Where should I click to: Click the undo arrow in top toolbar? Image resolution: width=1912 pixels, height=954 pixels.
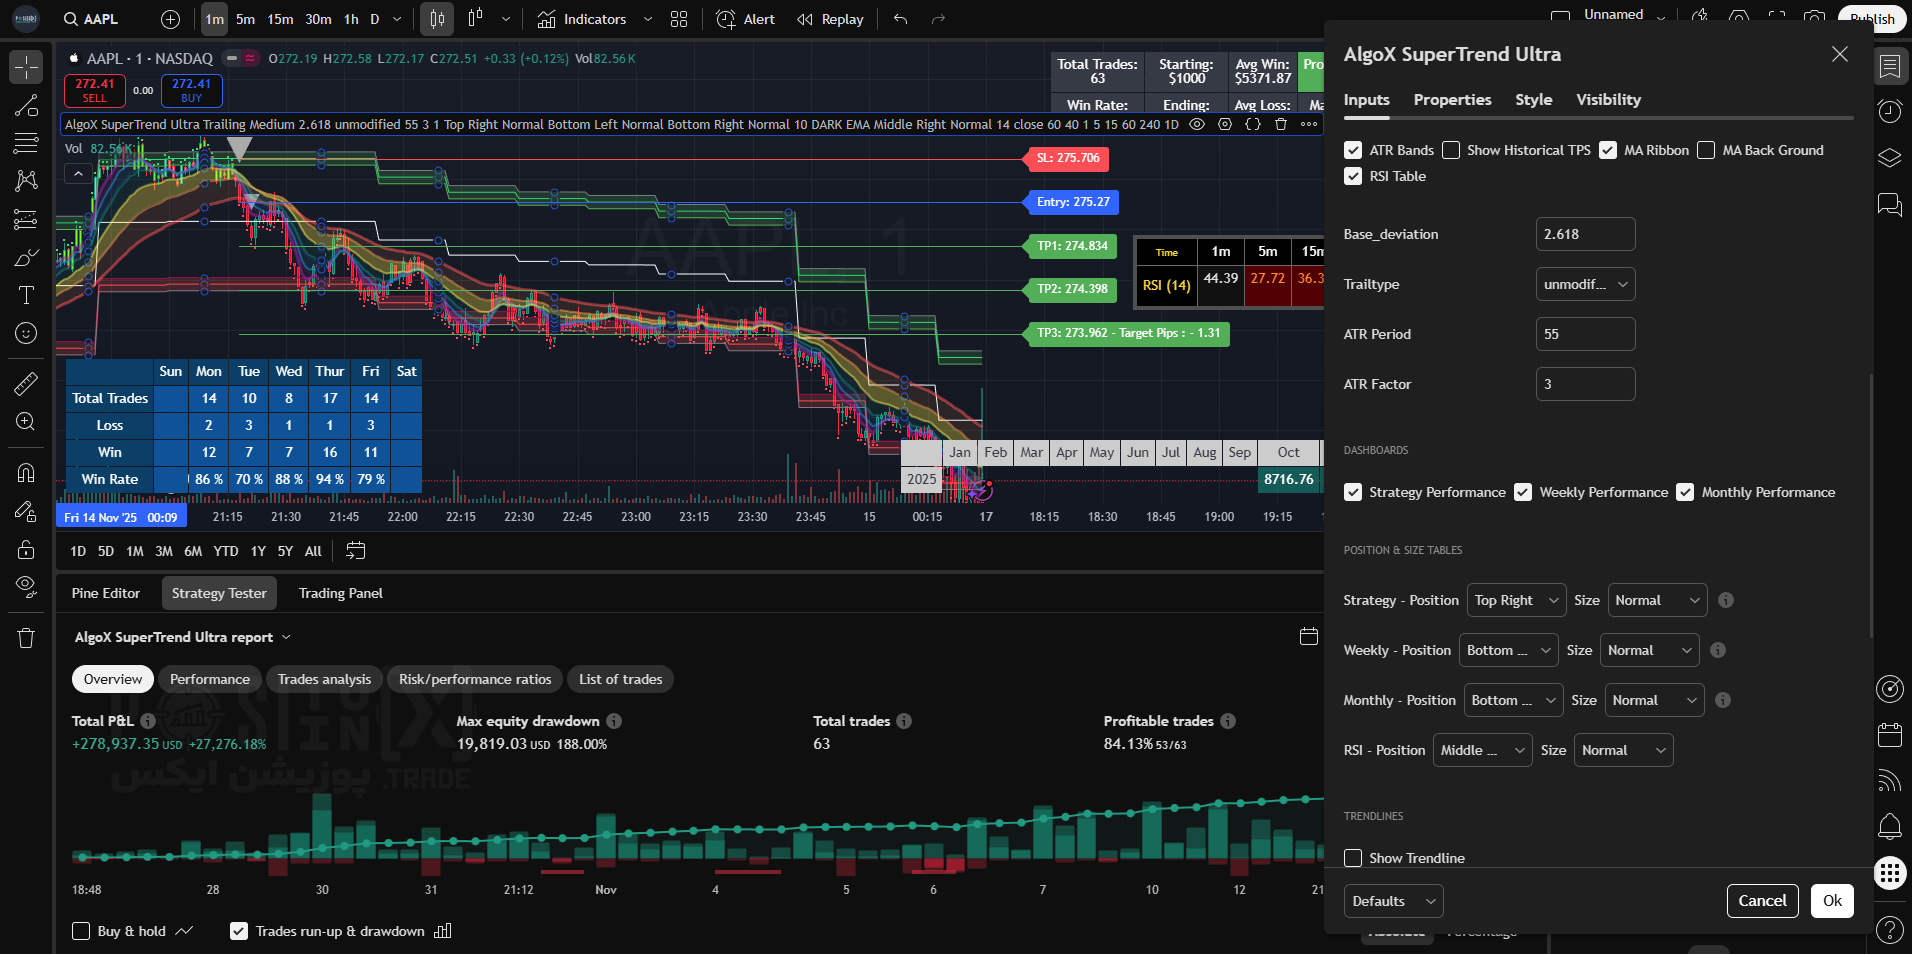(x=900, y=19)
